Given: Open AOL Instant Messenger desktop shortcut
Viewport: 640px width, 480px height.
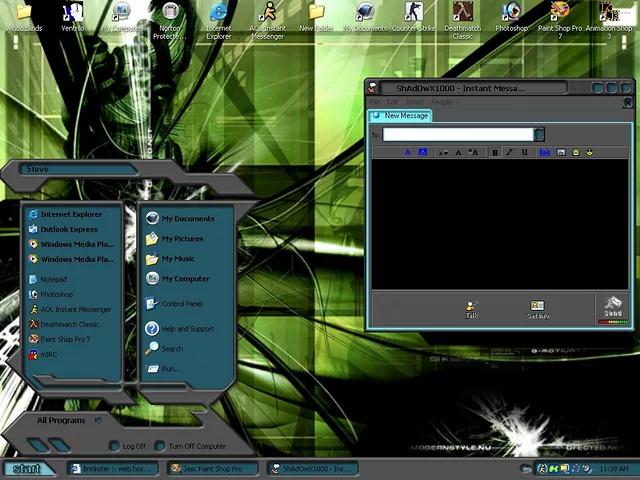Looking at the screenshot, I should tap(267, 21).
